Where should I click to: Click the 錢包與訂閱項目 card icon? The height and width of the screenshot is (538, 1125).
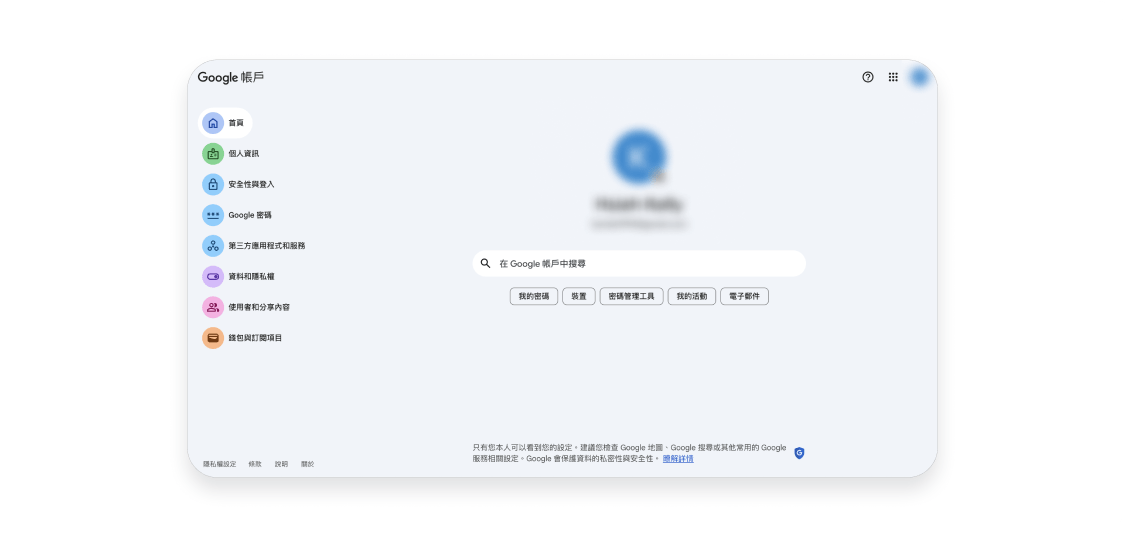213,338
